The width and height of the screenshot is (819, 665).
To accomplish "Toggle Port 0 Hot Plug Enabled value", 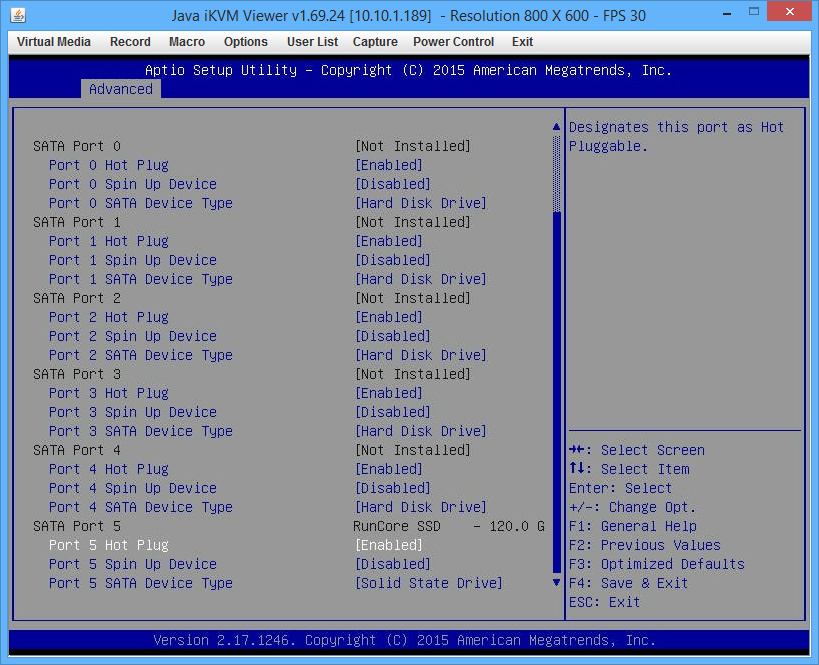I will (x=389, y=165).
